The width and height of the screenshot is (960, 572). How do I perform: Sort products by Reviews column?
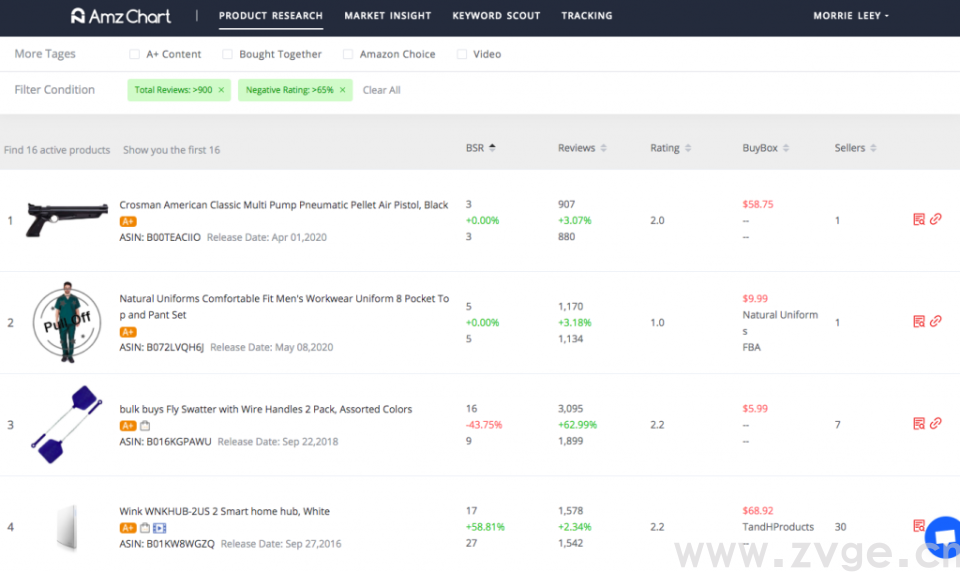tap(582, 148)
